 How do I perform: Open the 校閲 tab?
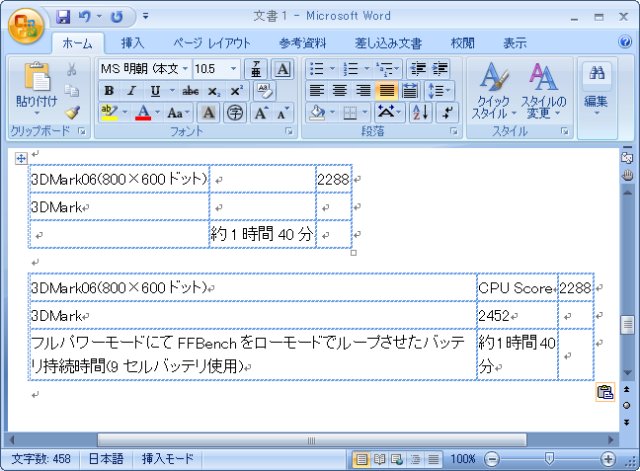pyautogui.click(x=462, y=43)
